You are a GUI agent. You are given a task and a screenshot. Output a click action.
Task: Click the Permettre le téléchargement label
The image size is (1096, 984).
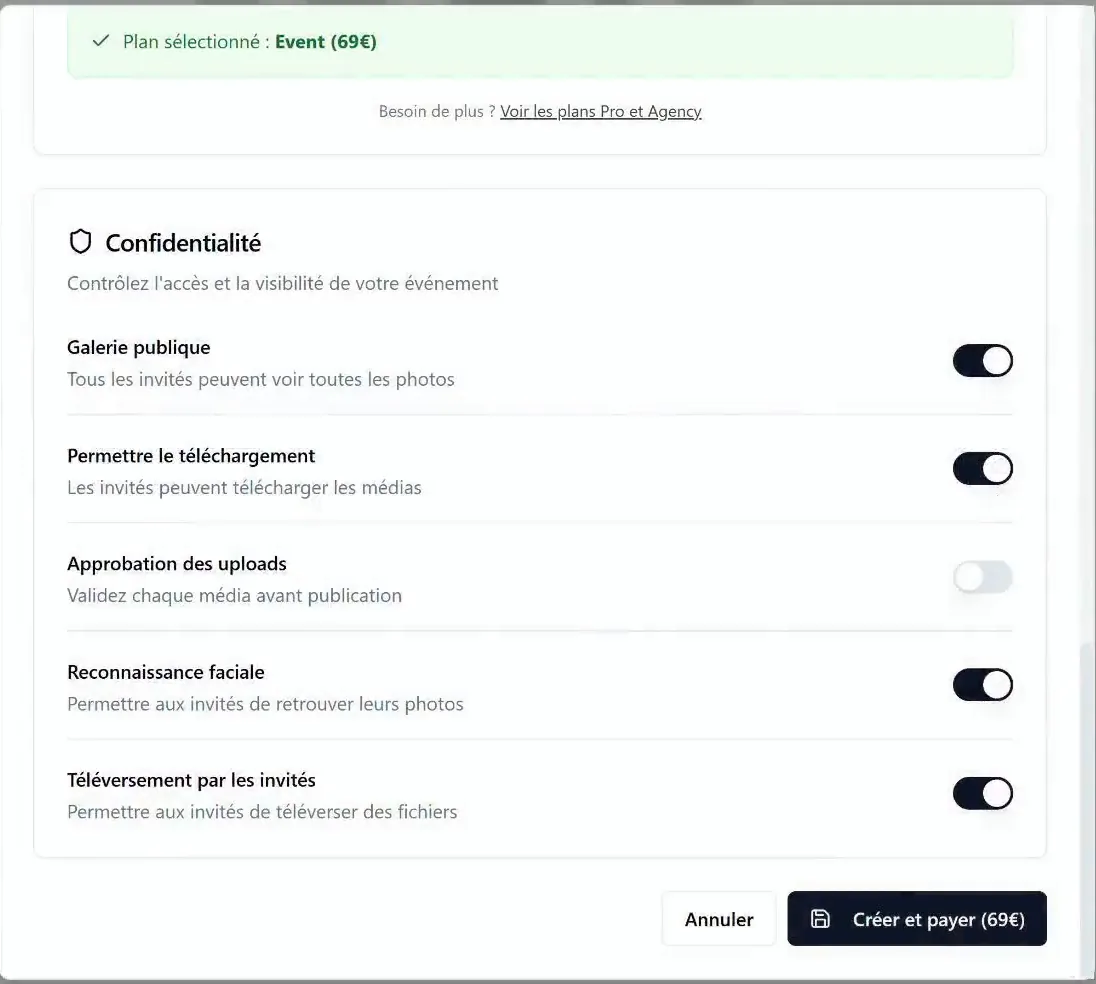191,456
